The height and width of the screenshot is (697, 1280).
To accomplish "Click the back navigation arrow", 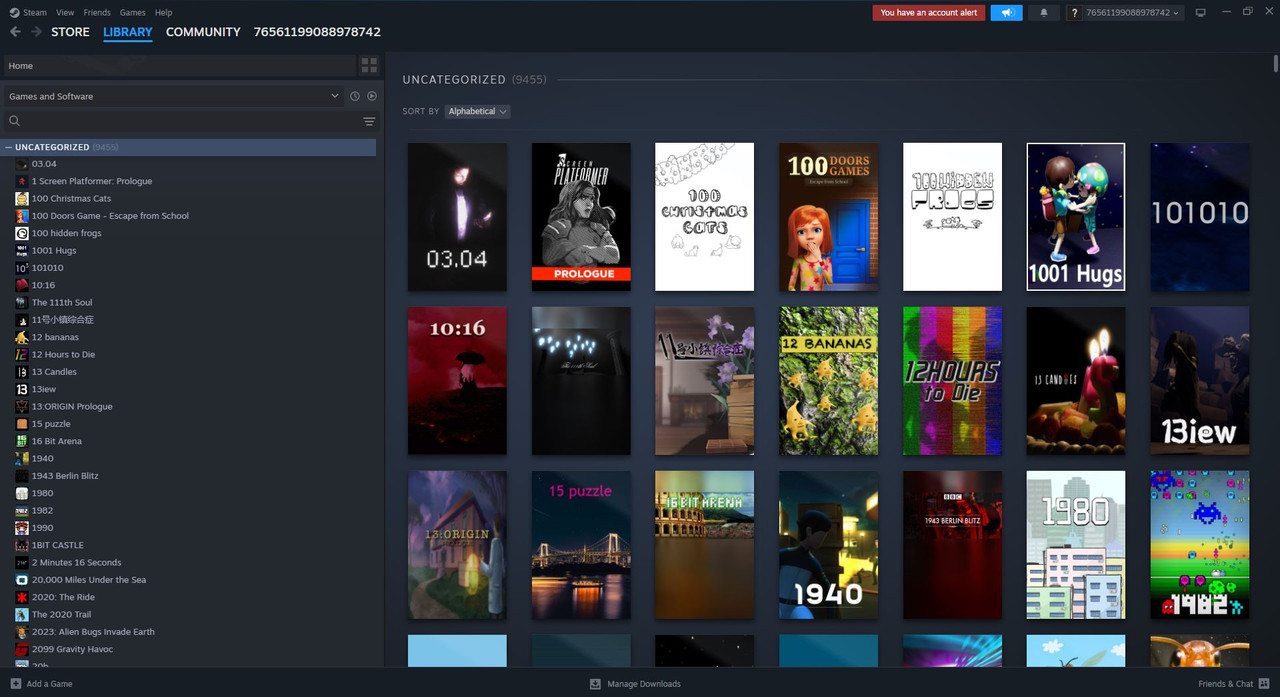I will tap(15, 32).
